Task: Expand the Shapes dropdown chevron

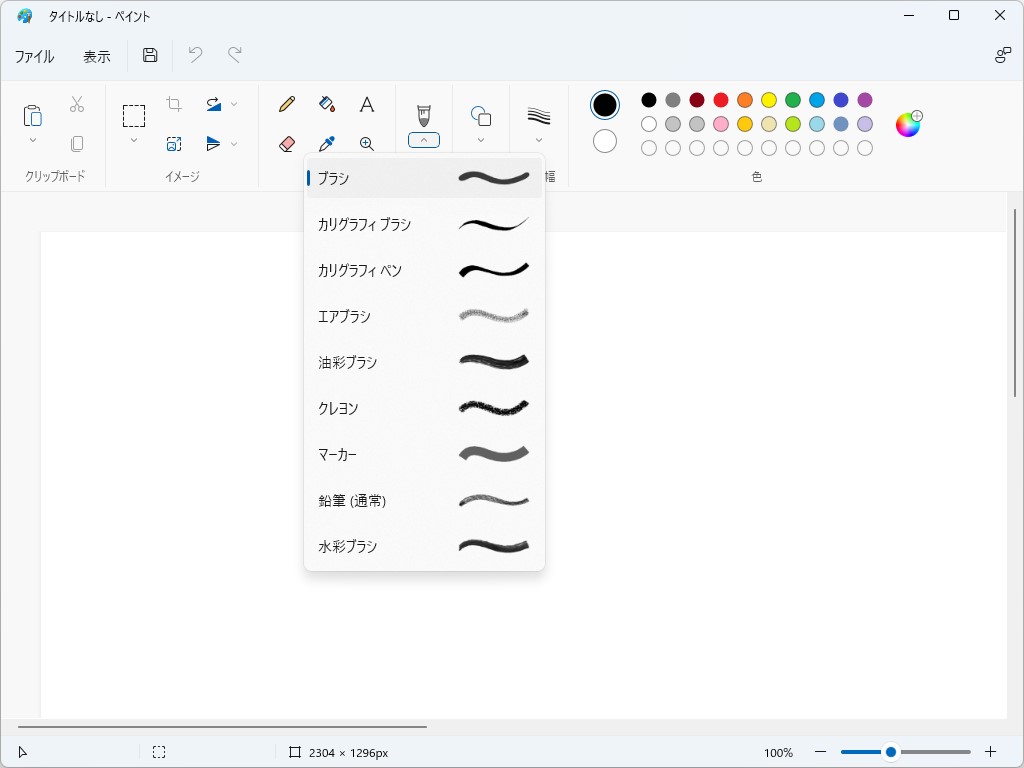Action: pyautogui.click(x=481, y=140)
